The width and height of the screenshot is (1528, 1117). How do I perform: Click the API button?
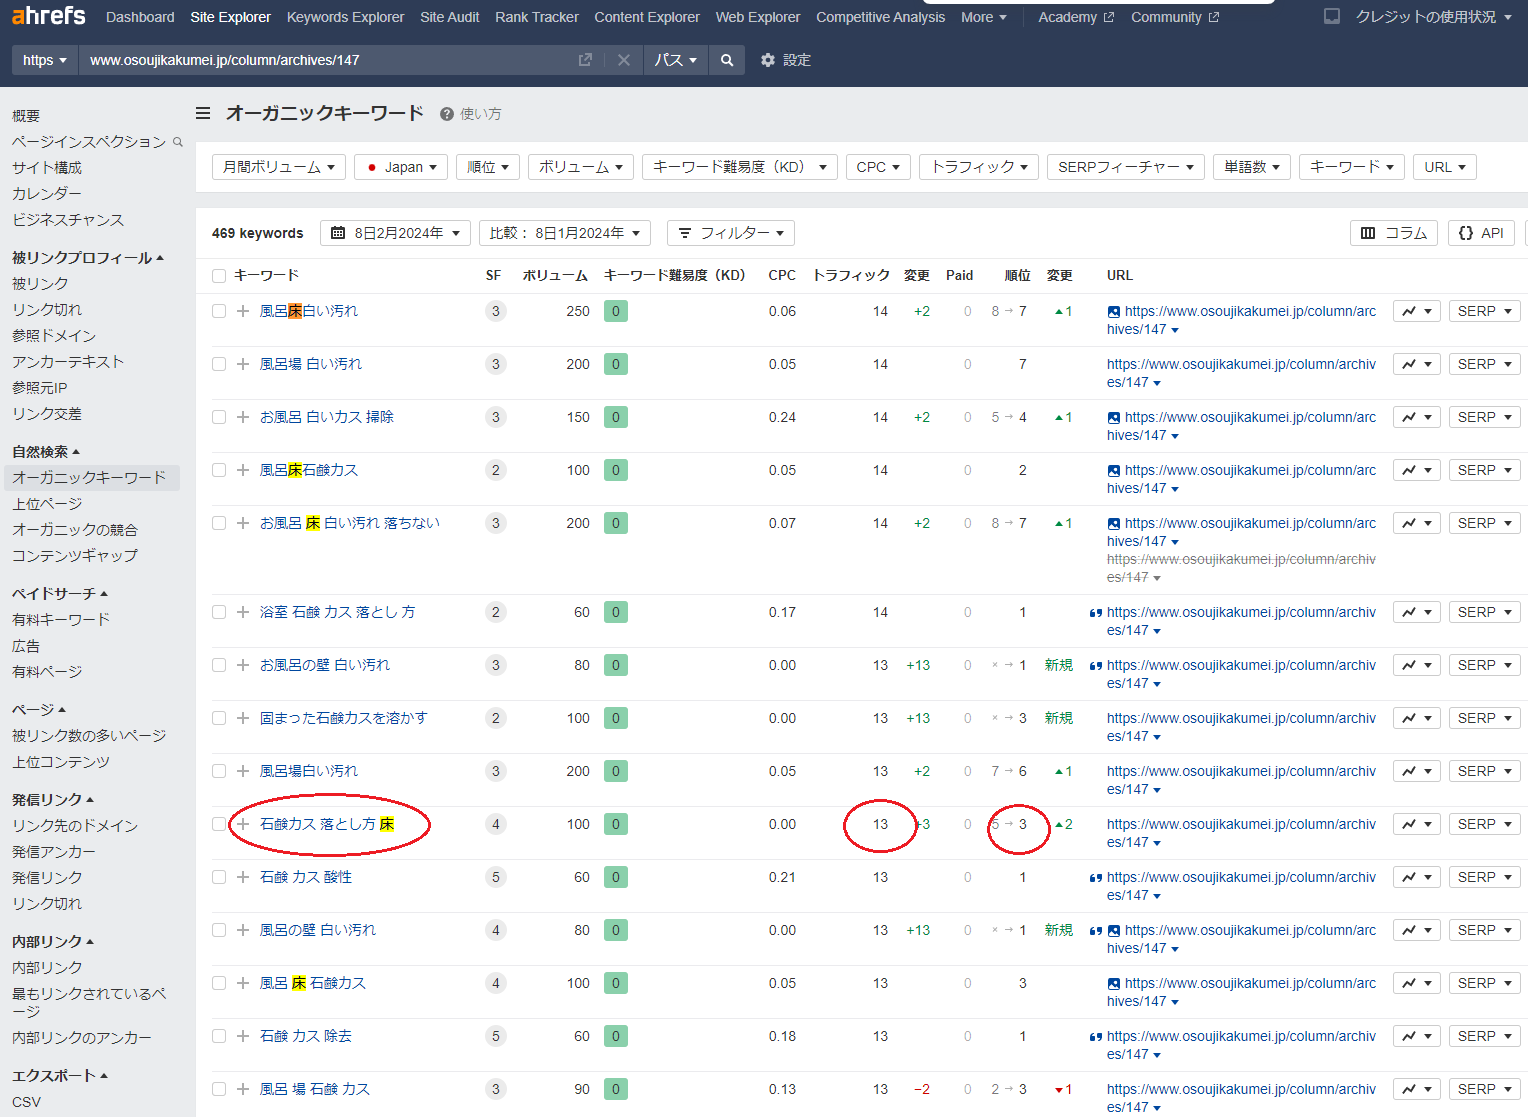(x=1481, y=233)
